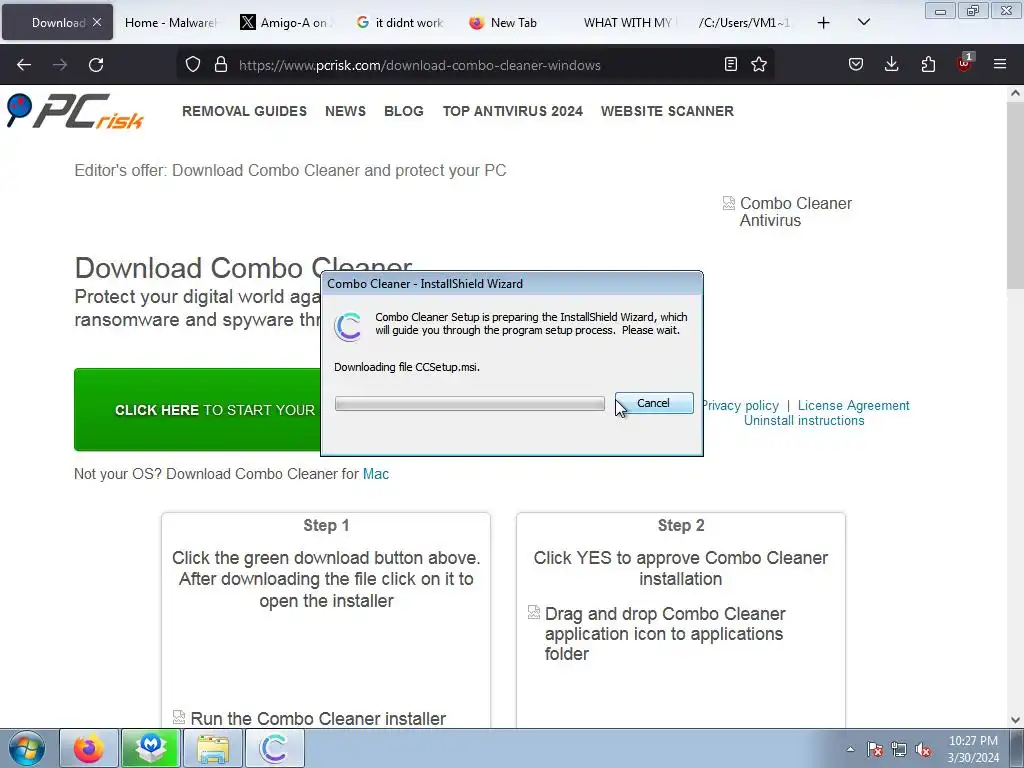Open the extensions puzzle icon

(x=928, y=64)
